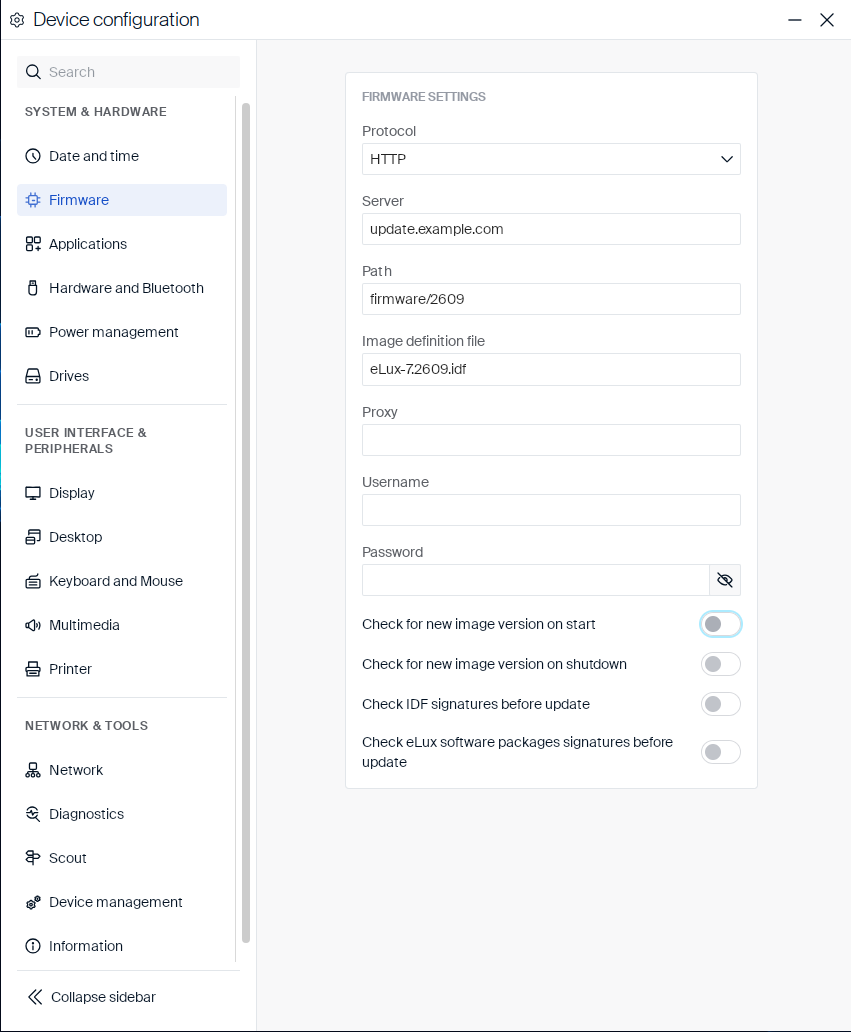Viewport: 851px width, 1032px height.
Task: Open Power management settings
Action: [122, 332]
